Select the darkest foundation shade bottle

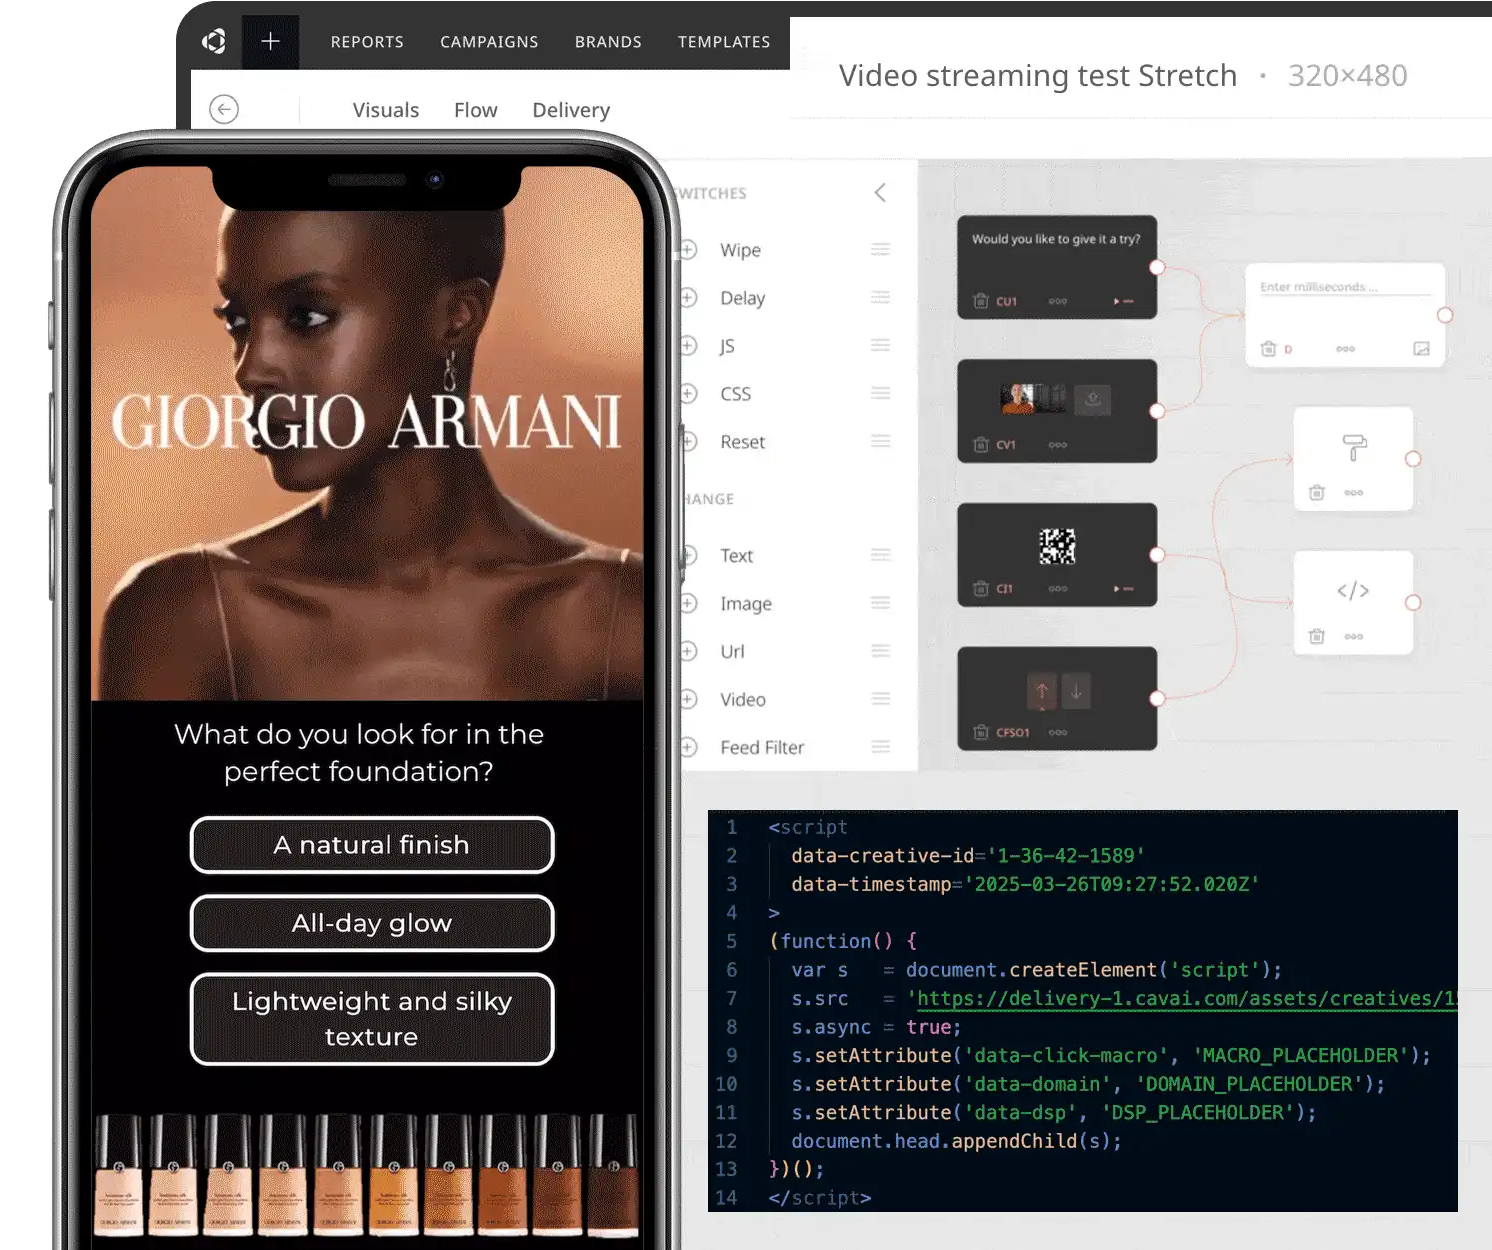(x=612, y=1177)
